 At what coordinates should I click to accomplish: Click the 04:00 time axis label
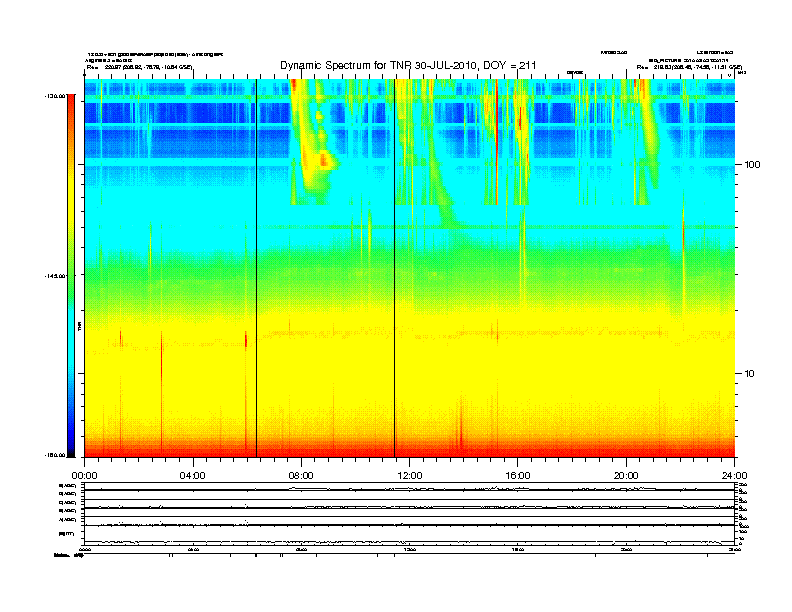[193, 476]
